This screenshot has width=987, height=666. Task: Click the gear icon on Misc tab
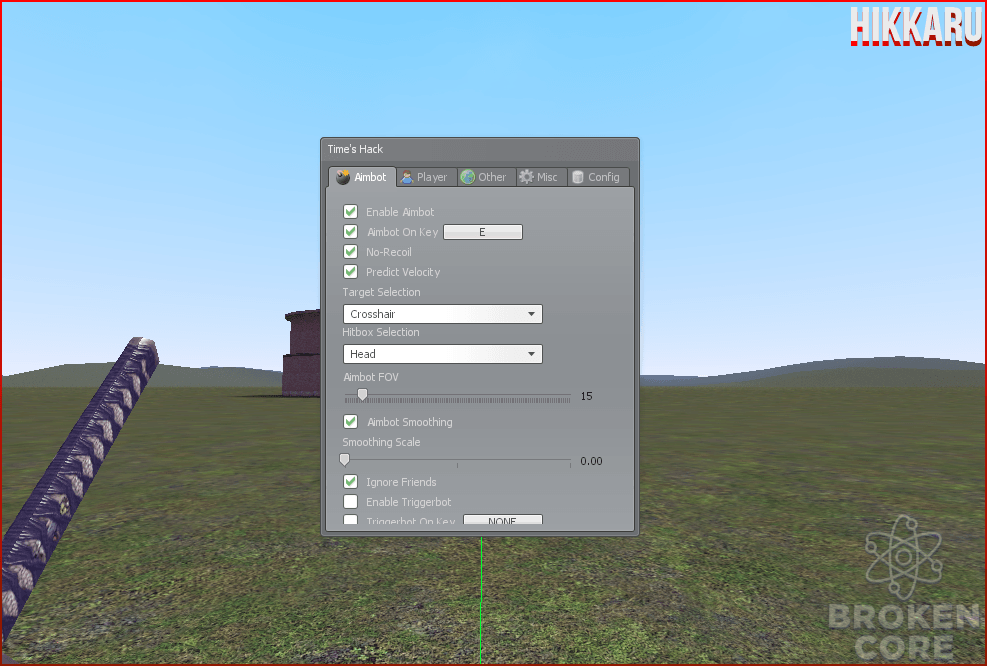coord(526,177)
